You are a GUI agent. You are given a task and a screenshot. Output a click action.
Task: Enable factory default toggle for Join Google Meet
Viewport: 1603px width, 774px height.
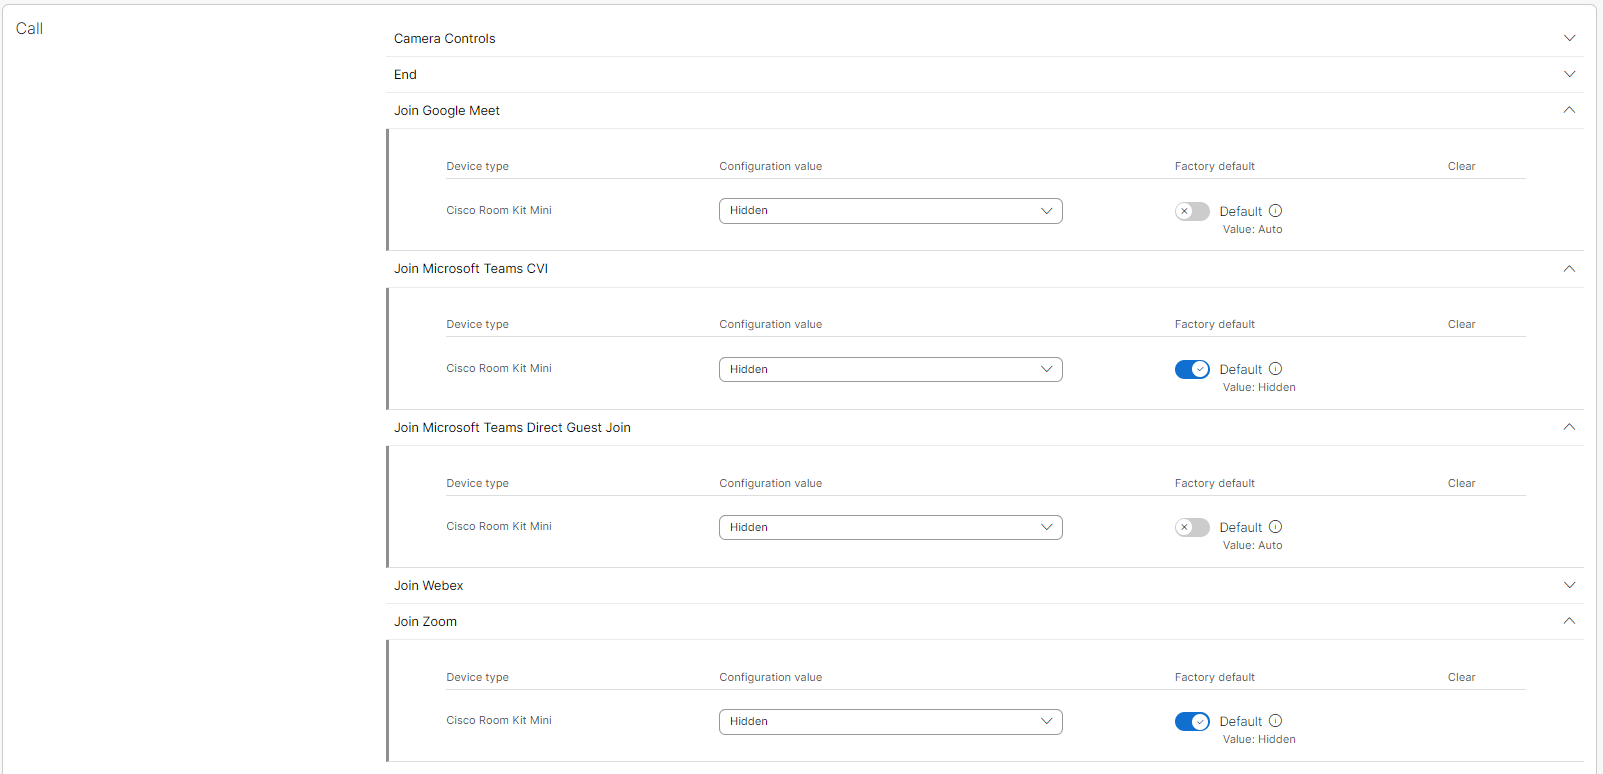click(1192, 211)
